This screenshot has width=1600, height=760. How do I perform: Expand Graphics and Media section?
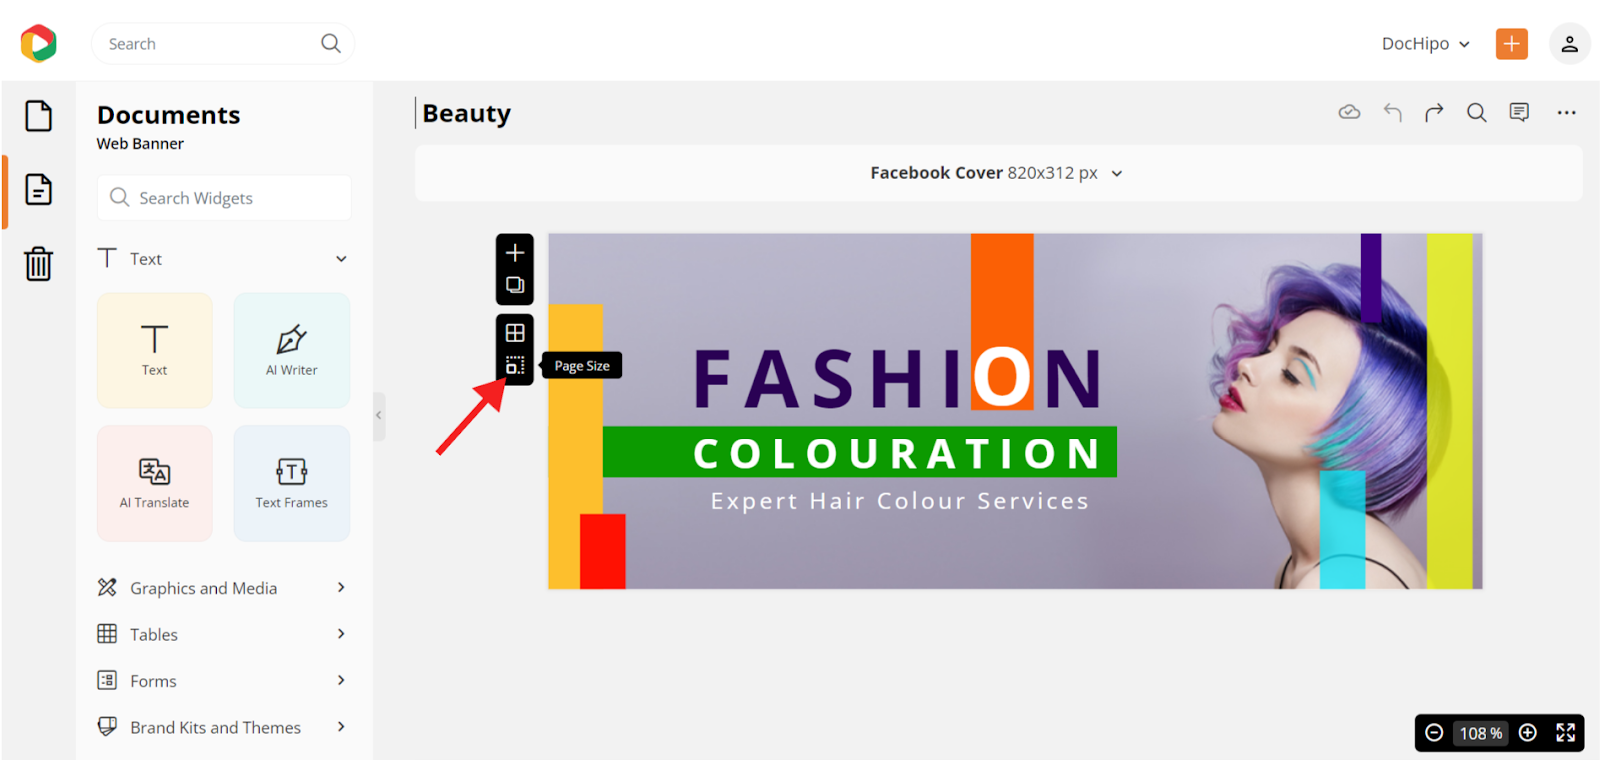point(223,588)
